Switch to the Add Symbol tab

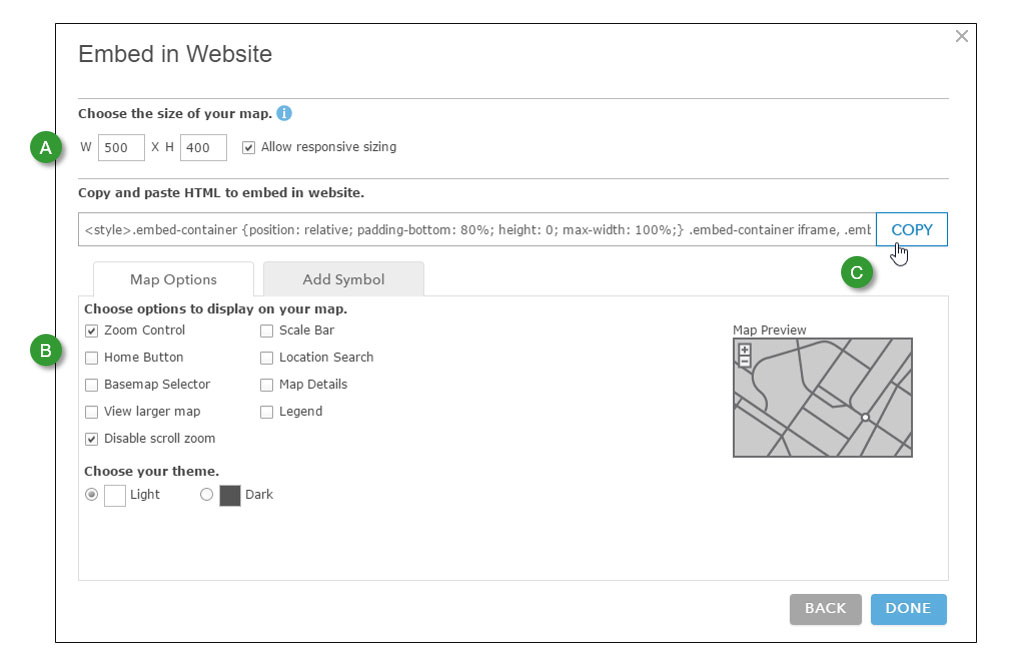343,280
